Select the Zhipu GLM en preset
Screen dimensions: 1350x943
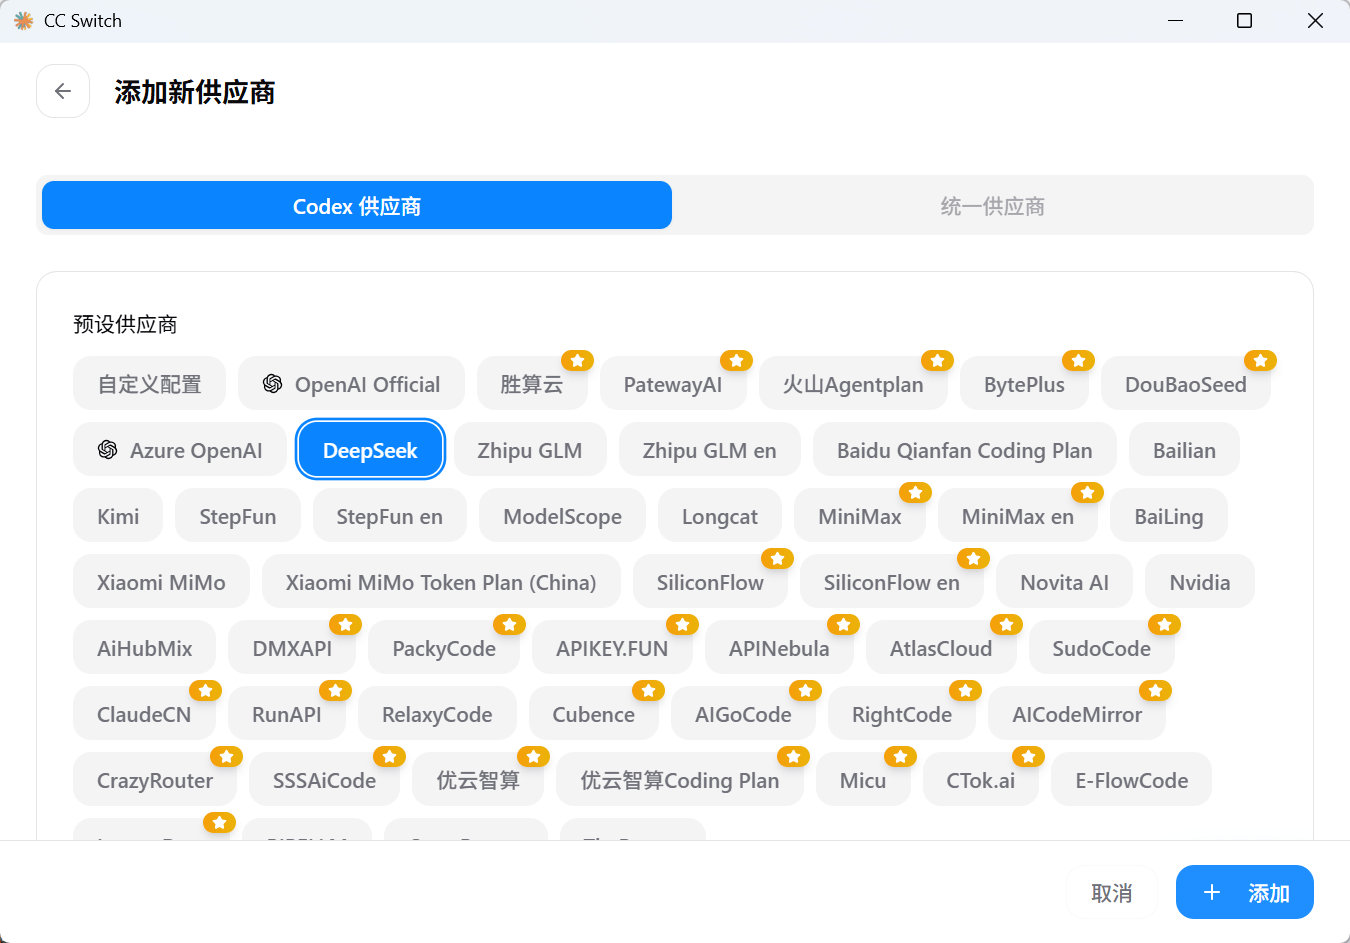[710, 450]
